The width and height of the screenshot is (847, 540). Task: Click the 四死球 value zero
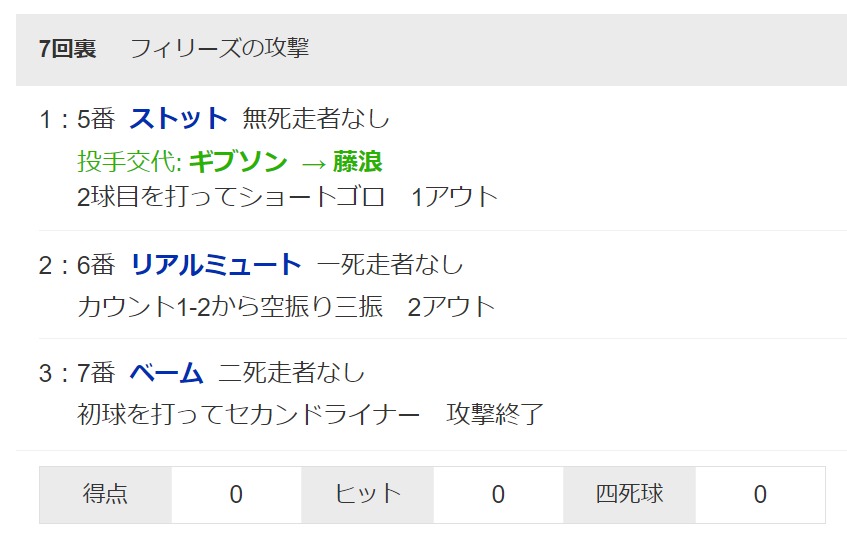[760, 495]
